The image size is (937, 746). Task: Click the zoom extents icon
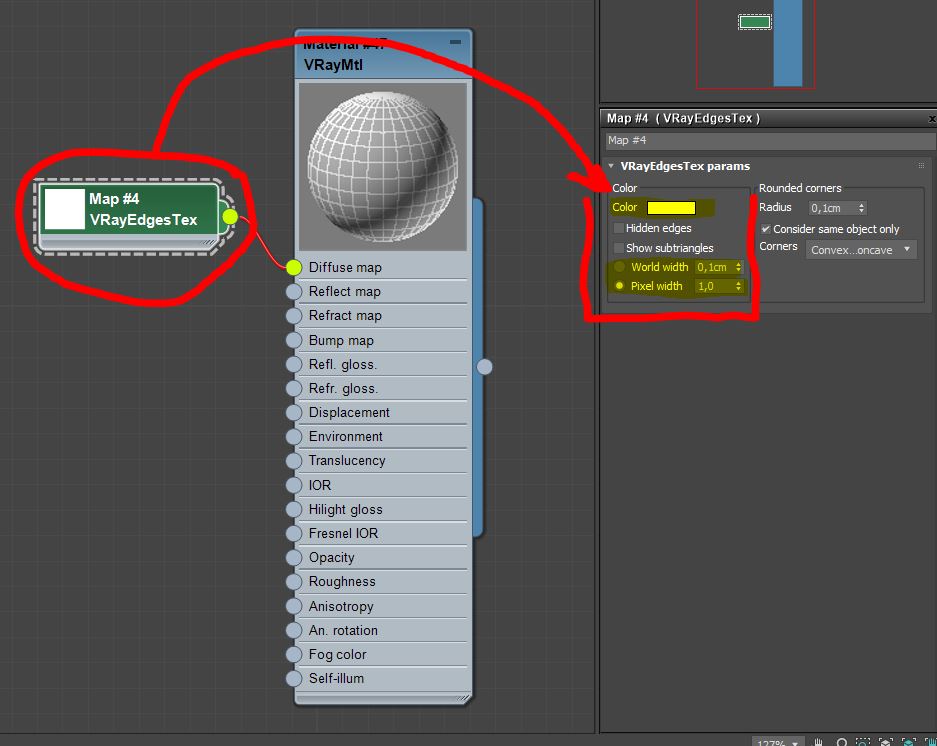(x=888, y=742)
